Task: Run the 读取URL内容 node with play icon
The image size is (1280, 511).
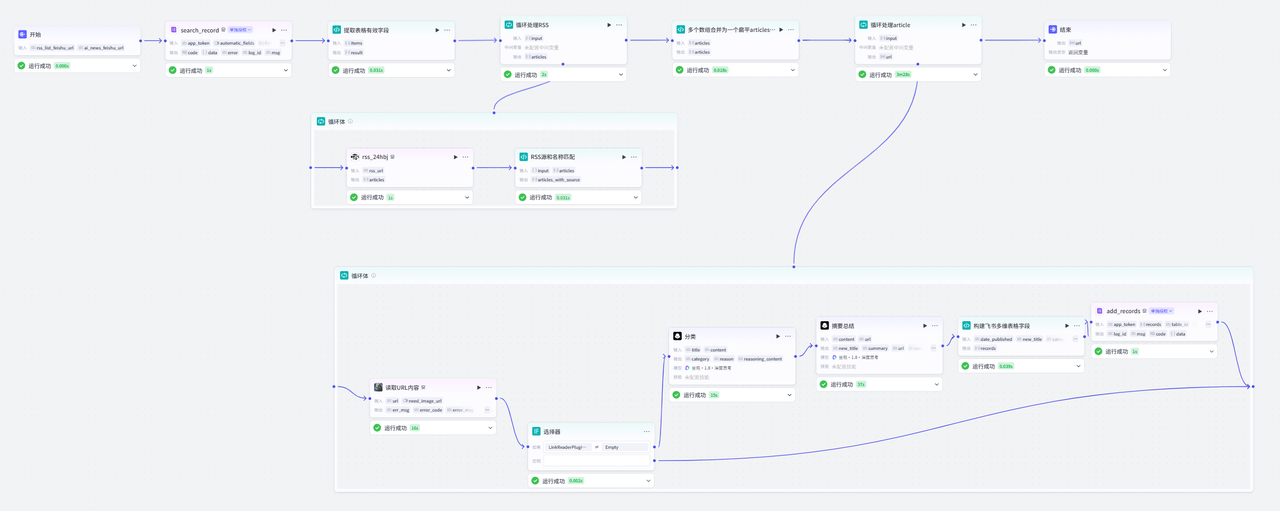Action: (x=478, y=387)
